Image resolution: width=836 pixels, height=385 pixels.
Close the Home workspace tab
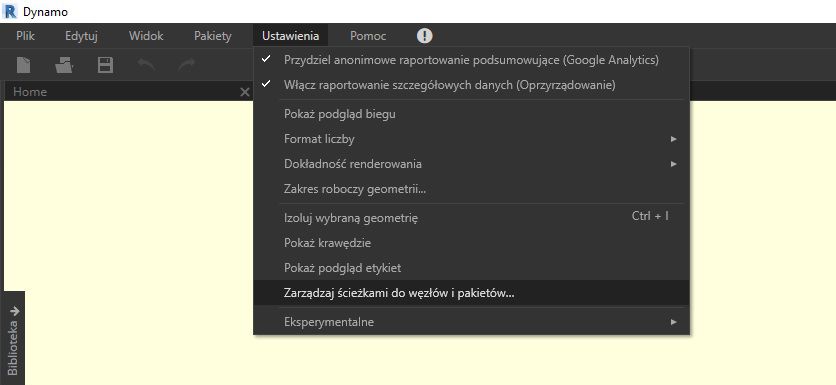pyautogui.click(x=245, y=92)
